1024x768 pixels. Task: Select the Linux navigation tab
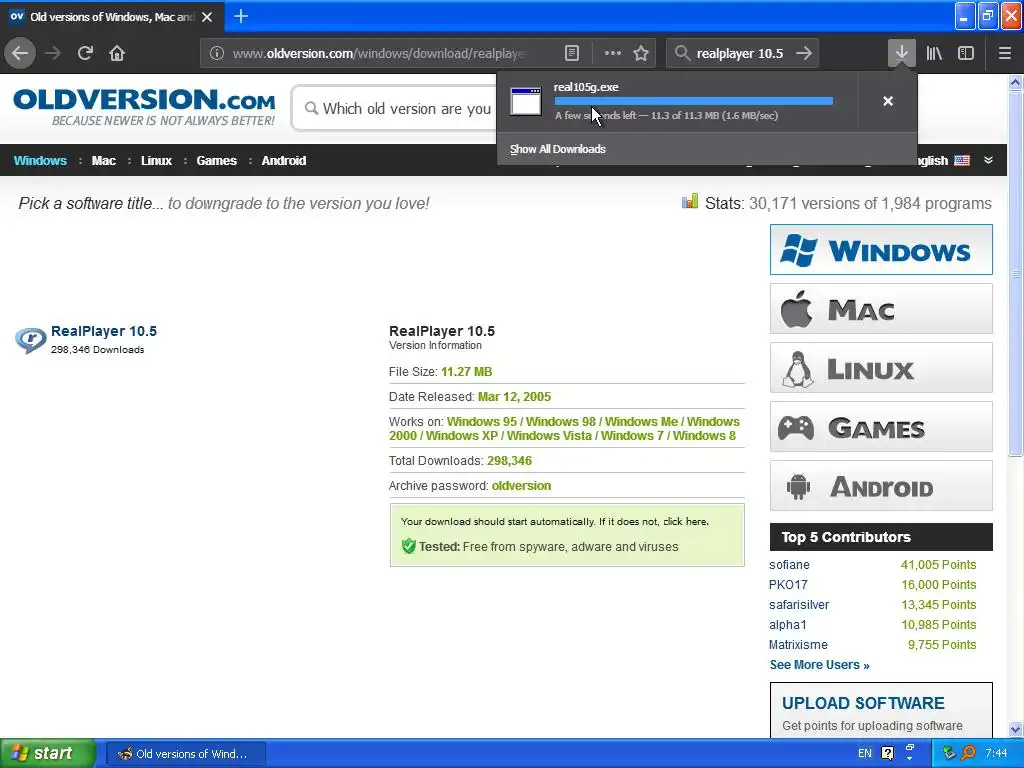156,161
